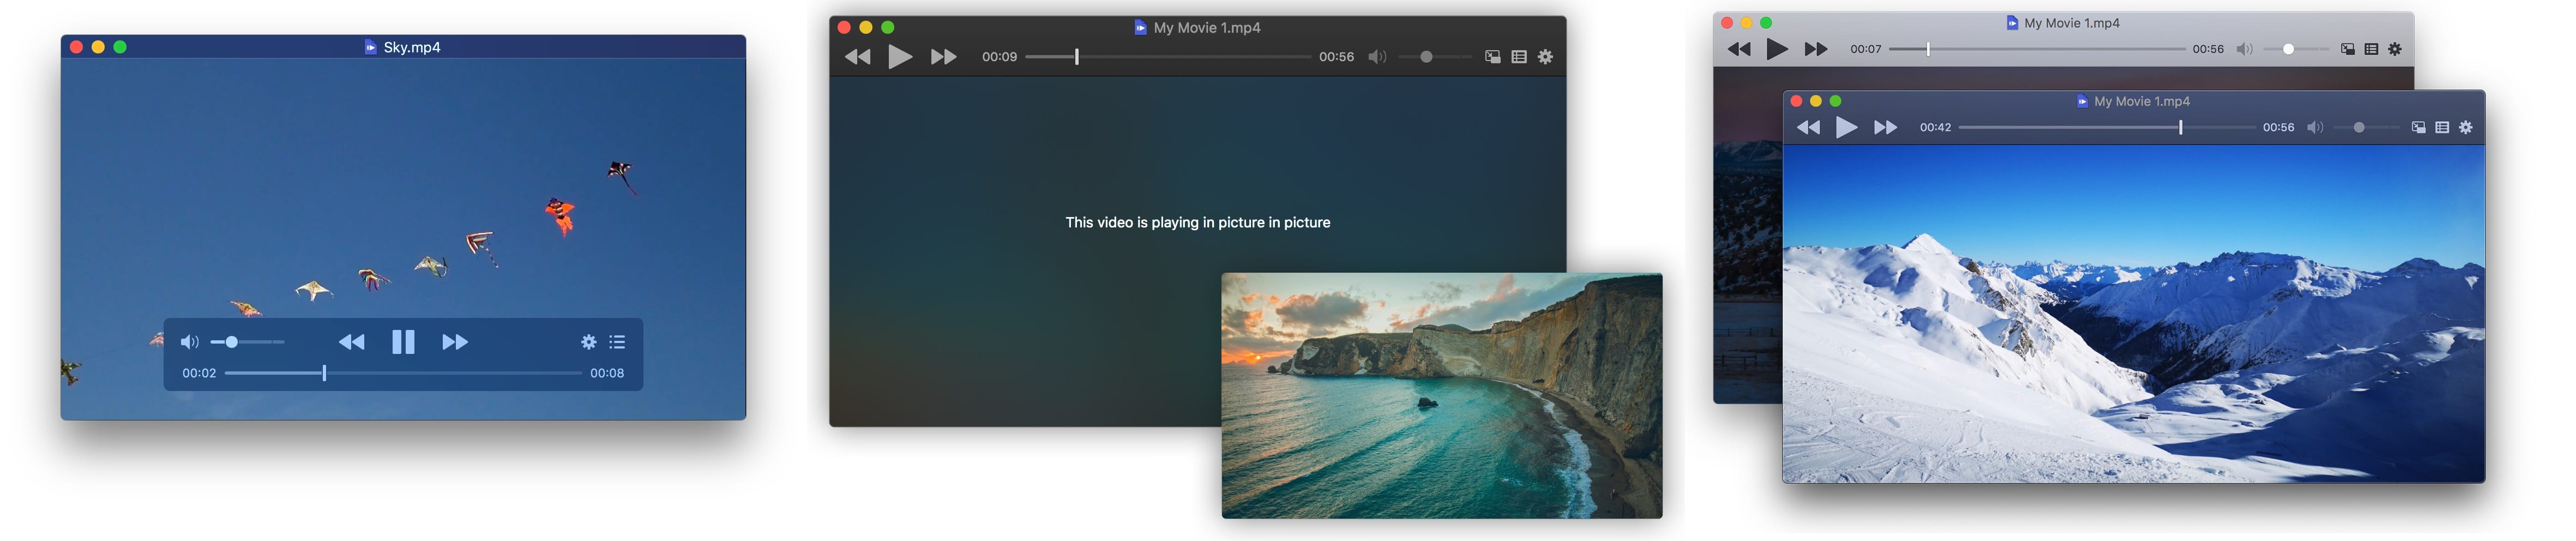Pause the Sky.mp4 video
The height and width of the screenshot is (541, 2576).
pos(402,342)
